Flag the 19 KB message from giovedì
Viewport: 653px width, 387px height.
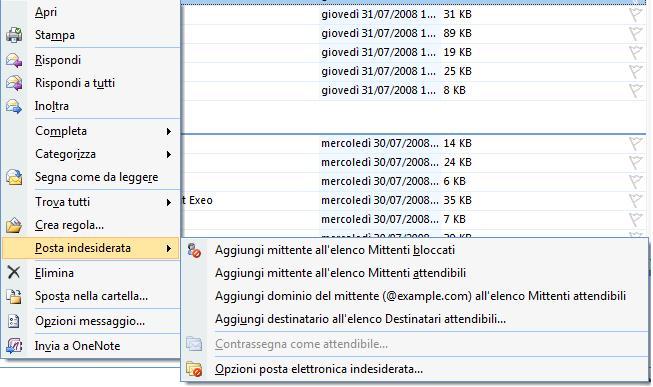tap(636, 53)
